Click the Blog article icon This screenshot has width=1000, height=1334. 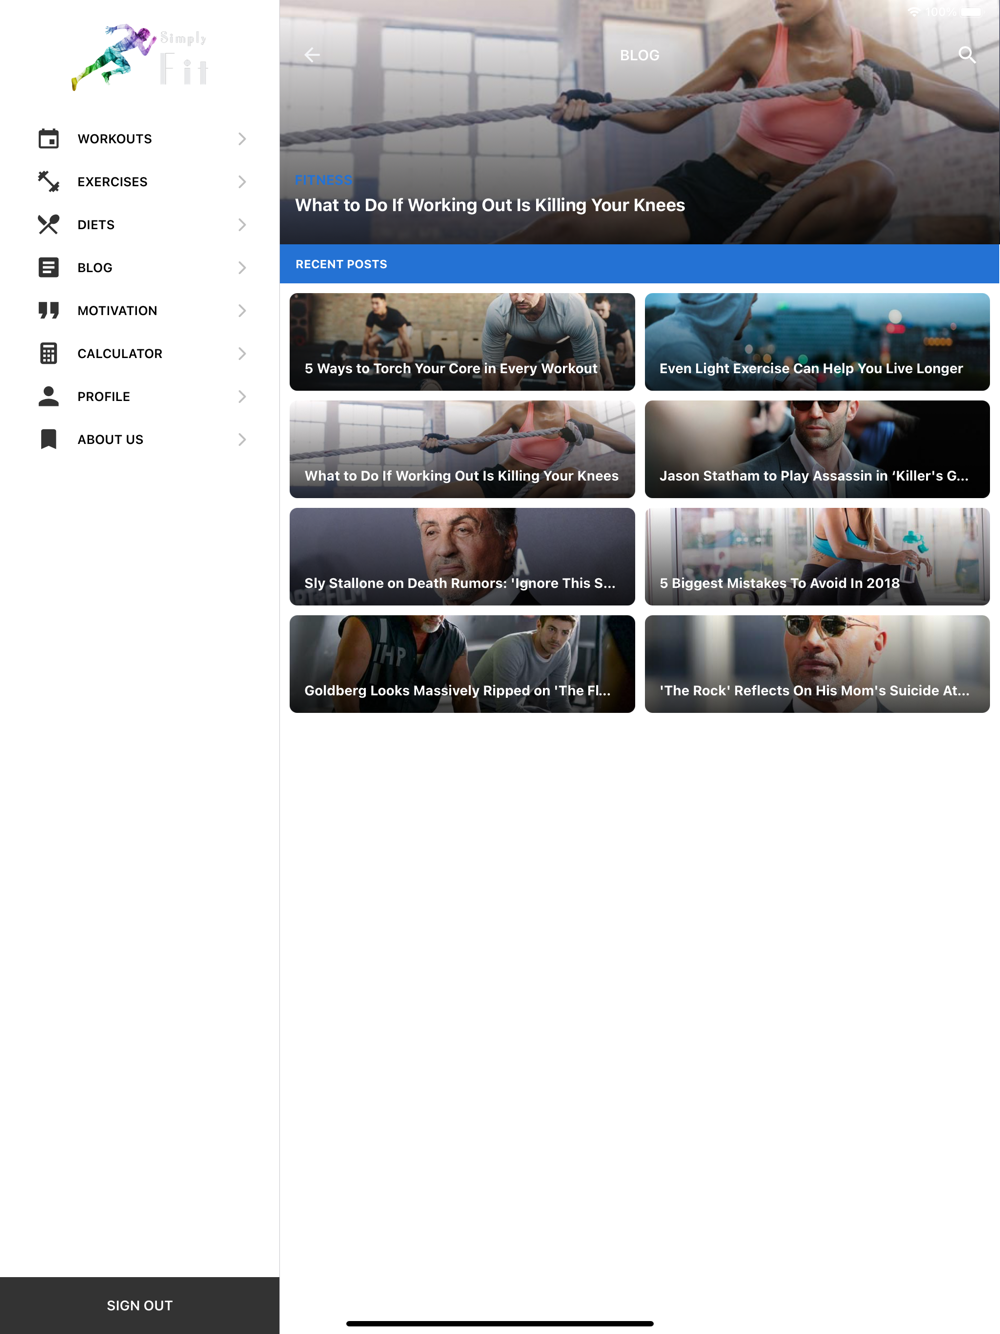[48, 268]
